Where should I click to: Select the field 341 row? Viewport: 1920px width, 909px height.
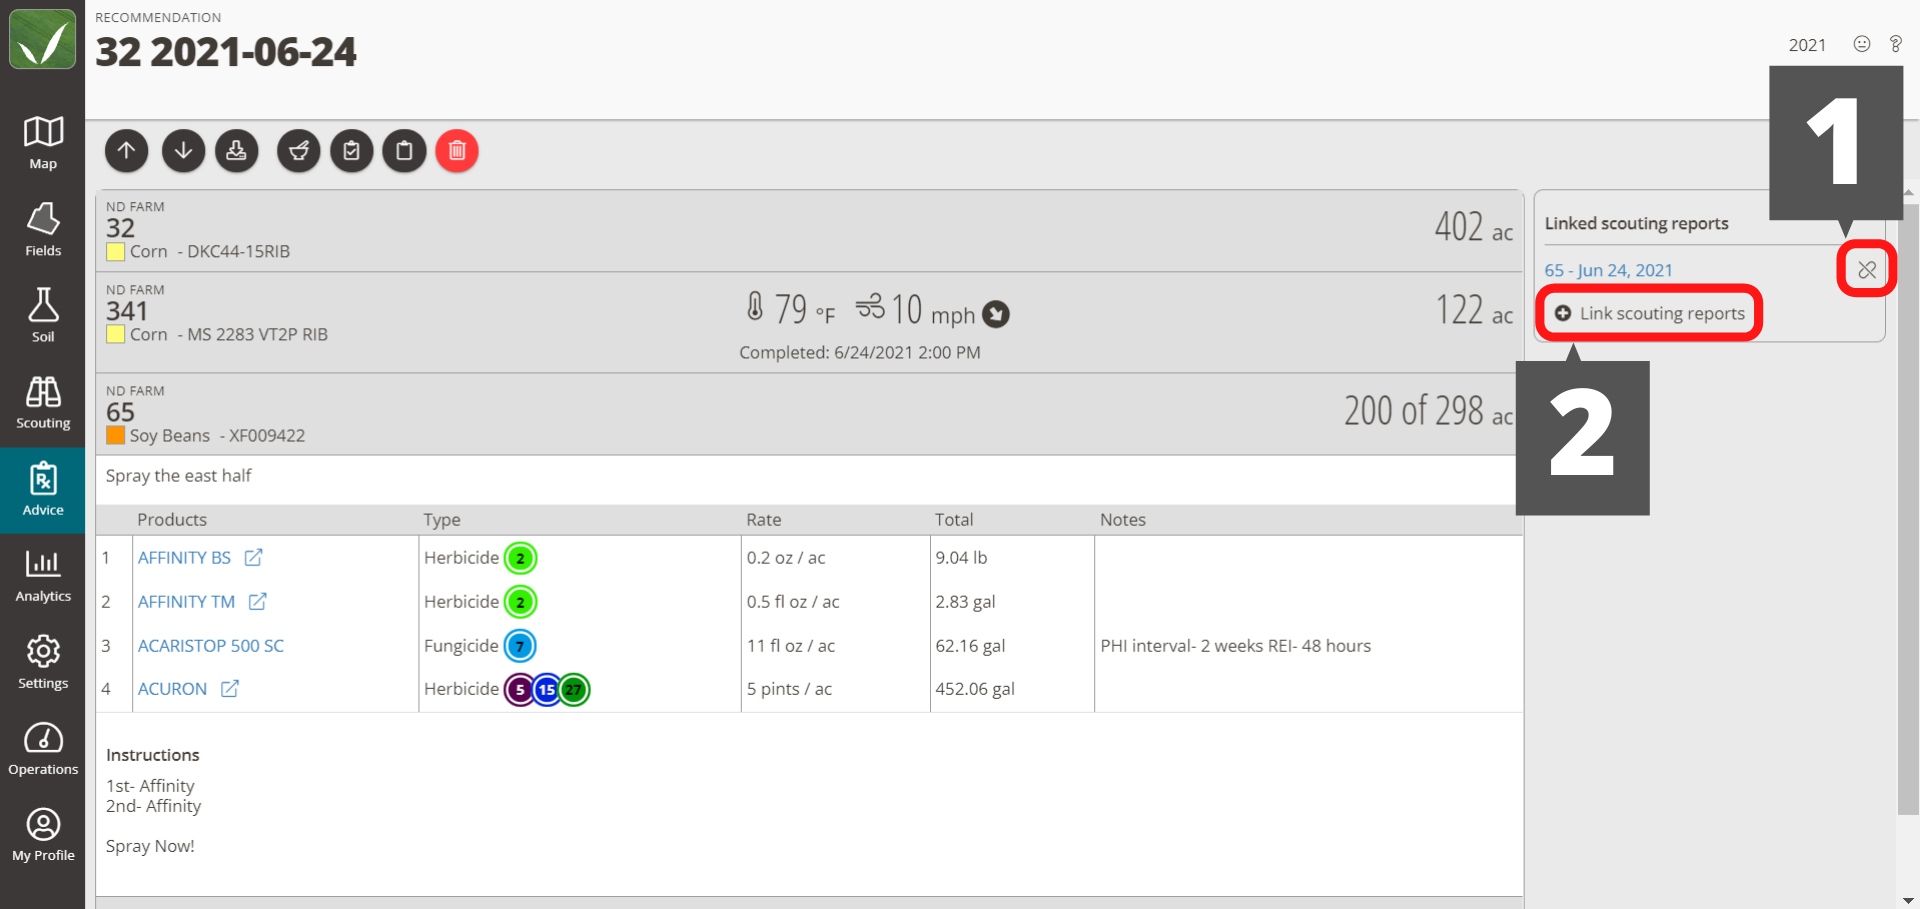tap(810, 323)
